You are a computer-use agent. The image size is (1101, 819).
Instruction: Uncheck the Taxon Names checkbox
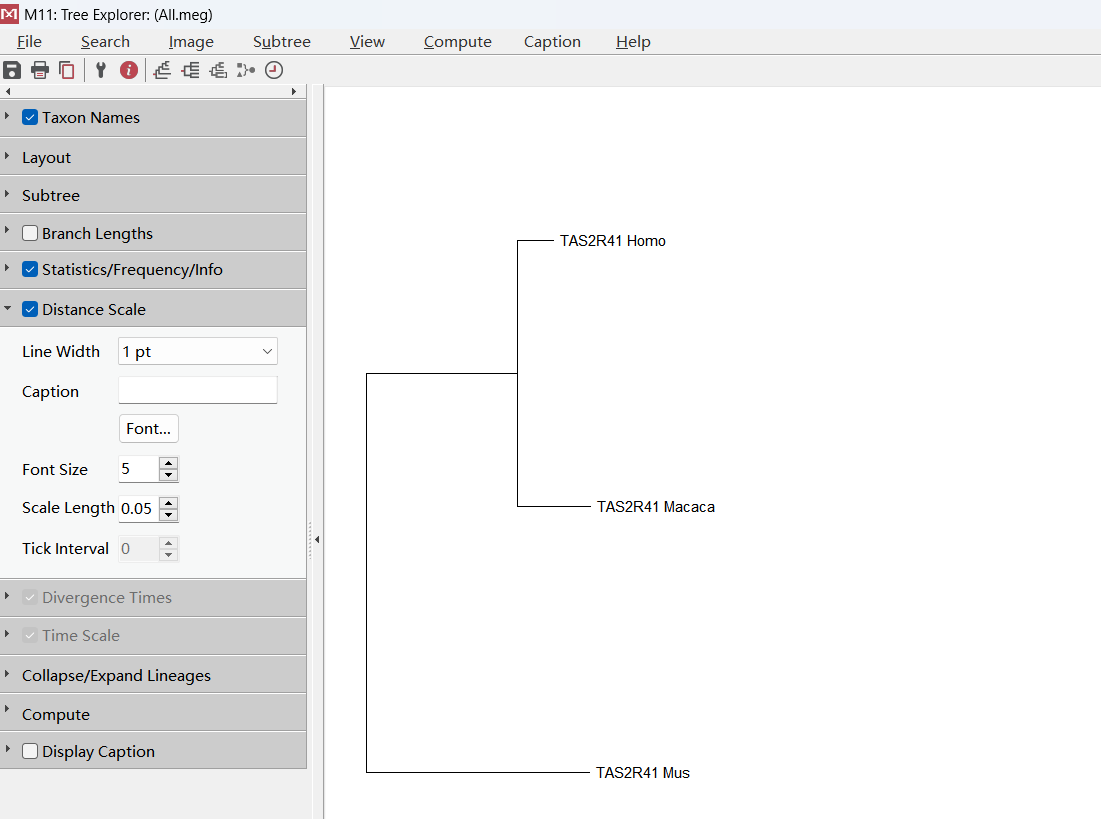click(x=29, y=117)
